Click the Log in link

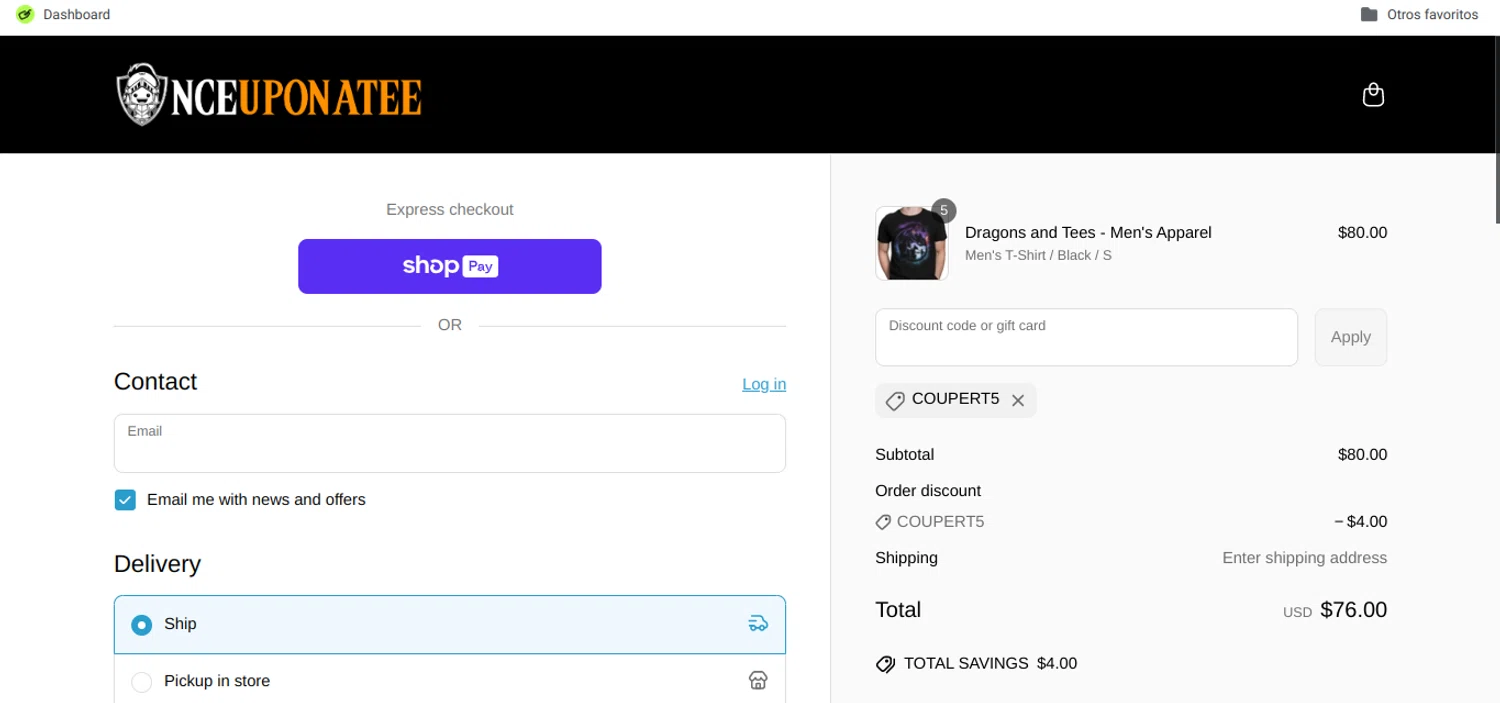[x=764, y=384]
